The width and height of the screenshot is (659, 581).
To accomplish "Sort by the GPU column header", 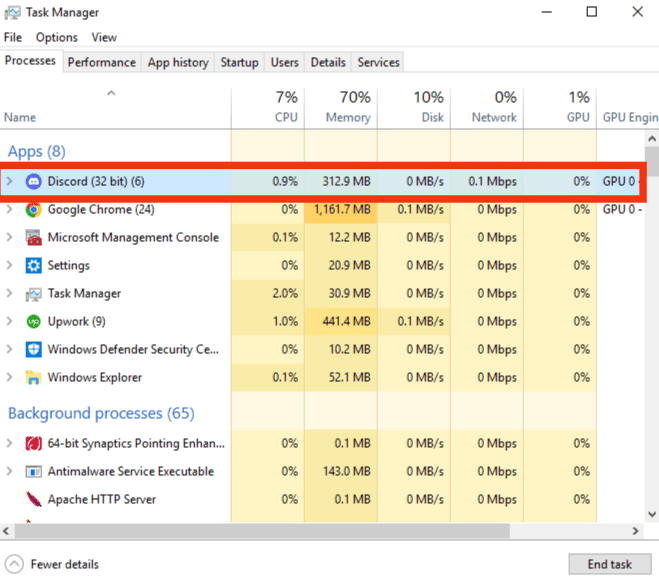I will pos(560,108).
